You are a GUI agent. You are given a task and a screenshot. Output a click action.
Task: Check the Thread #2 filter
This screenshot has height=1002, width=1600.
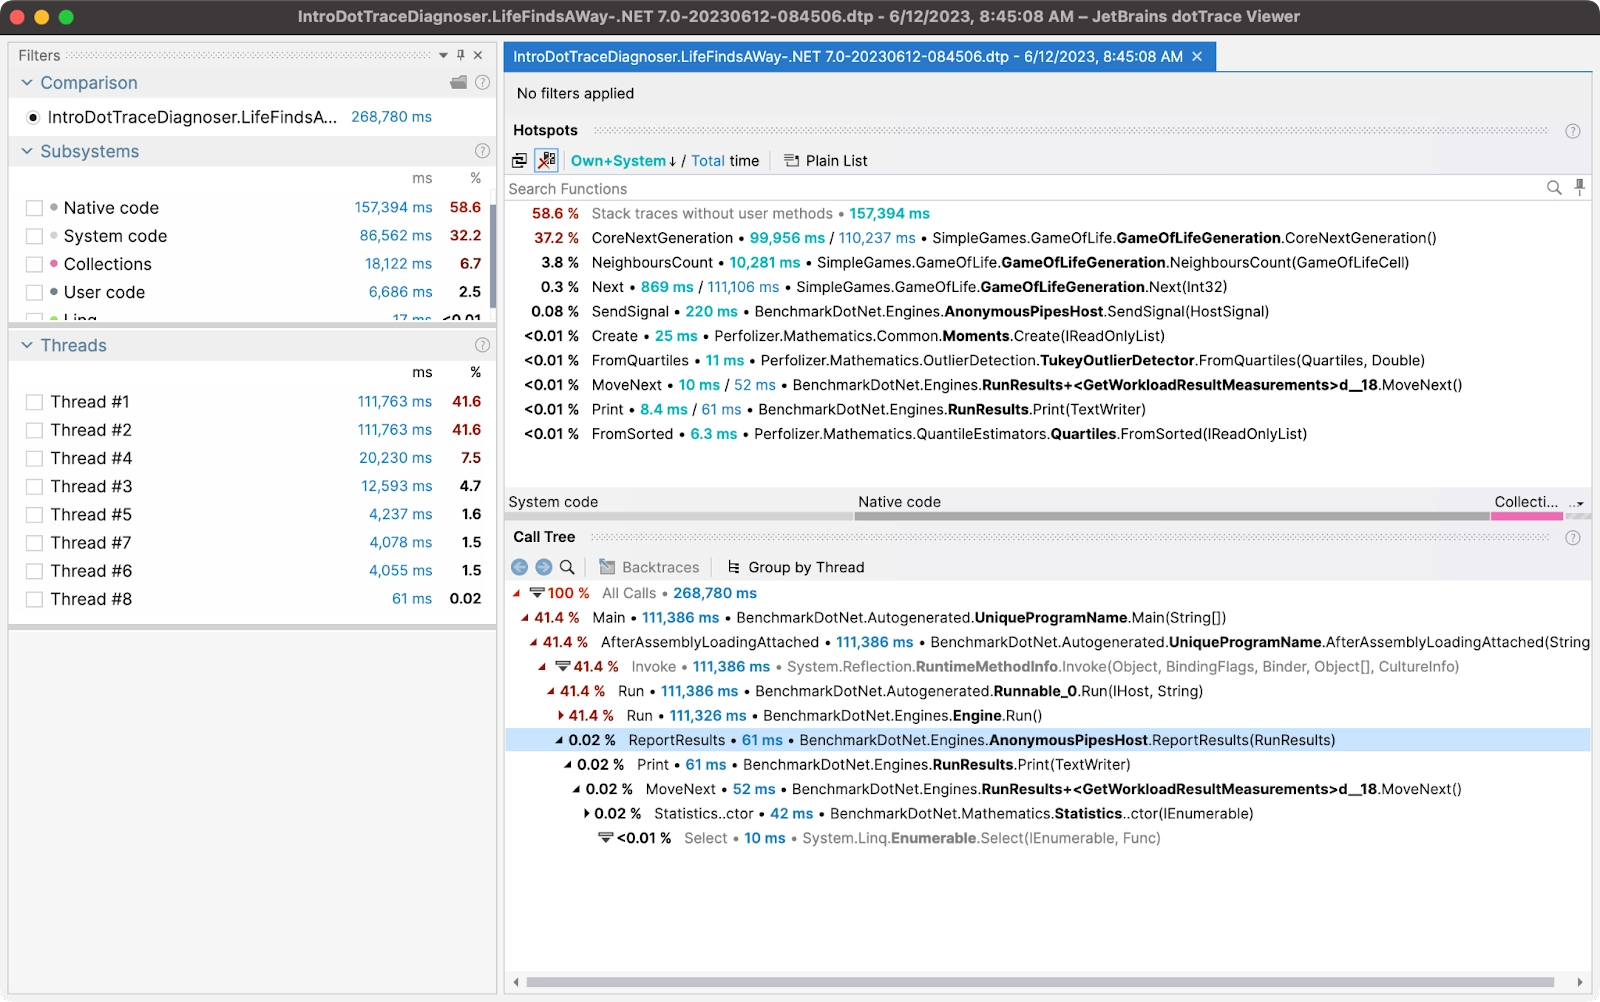tap(34, 430)
